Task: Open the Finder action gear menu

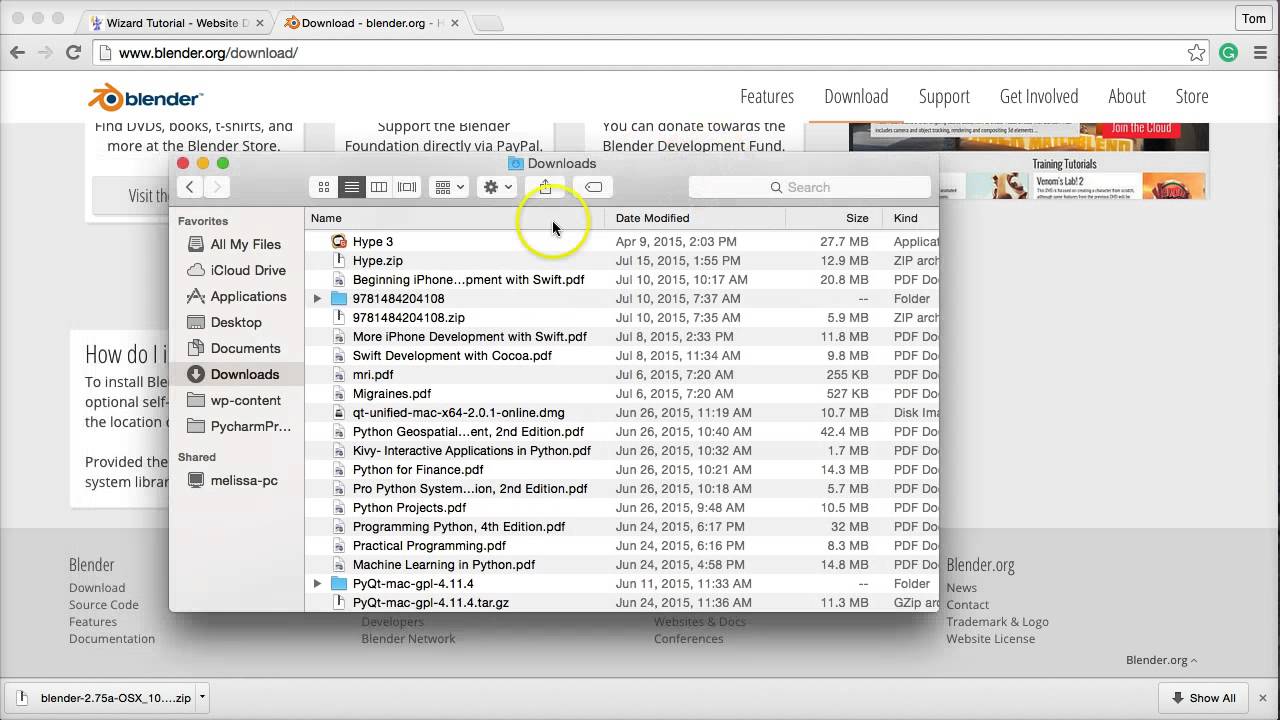Action: pyautogui.click(x=497, y=187)
